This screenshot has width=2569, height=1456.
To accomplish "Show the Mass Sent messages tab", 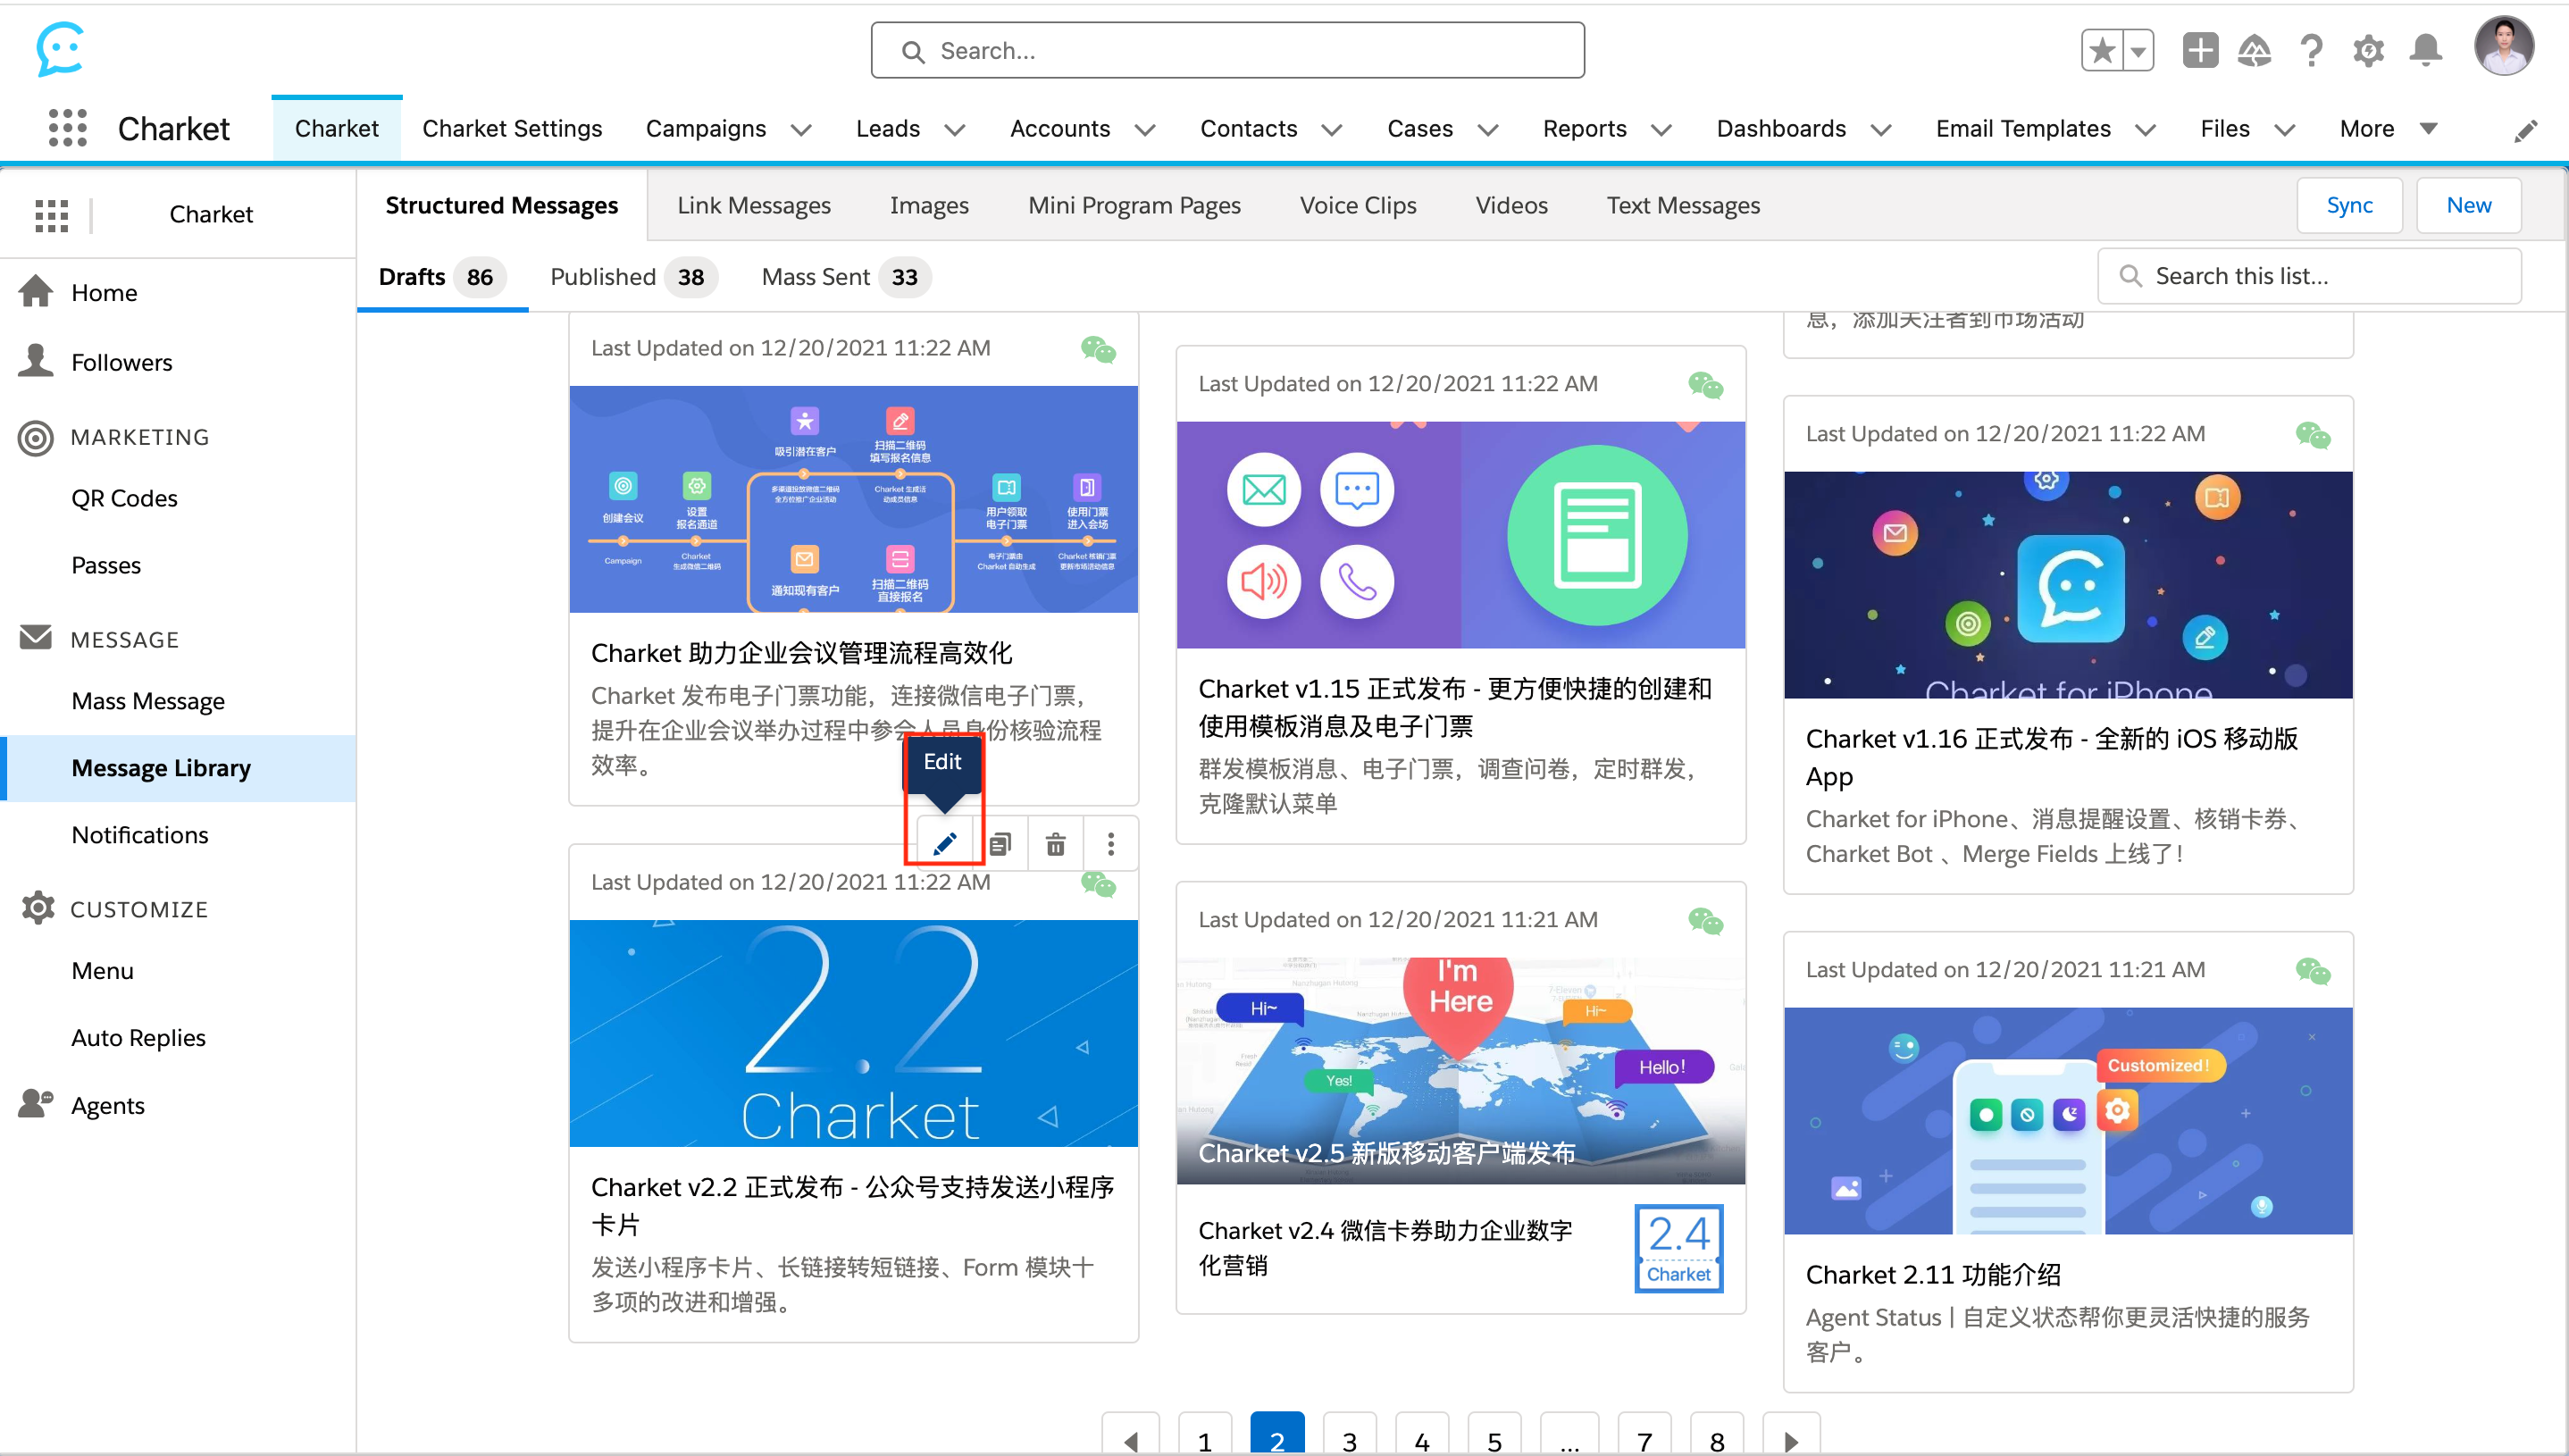I will tap(845, 277).
